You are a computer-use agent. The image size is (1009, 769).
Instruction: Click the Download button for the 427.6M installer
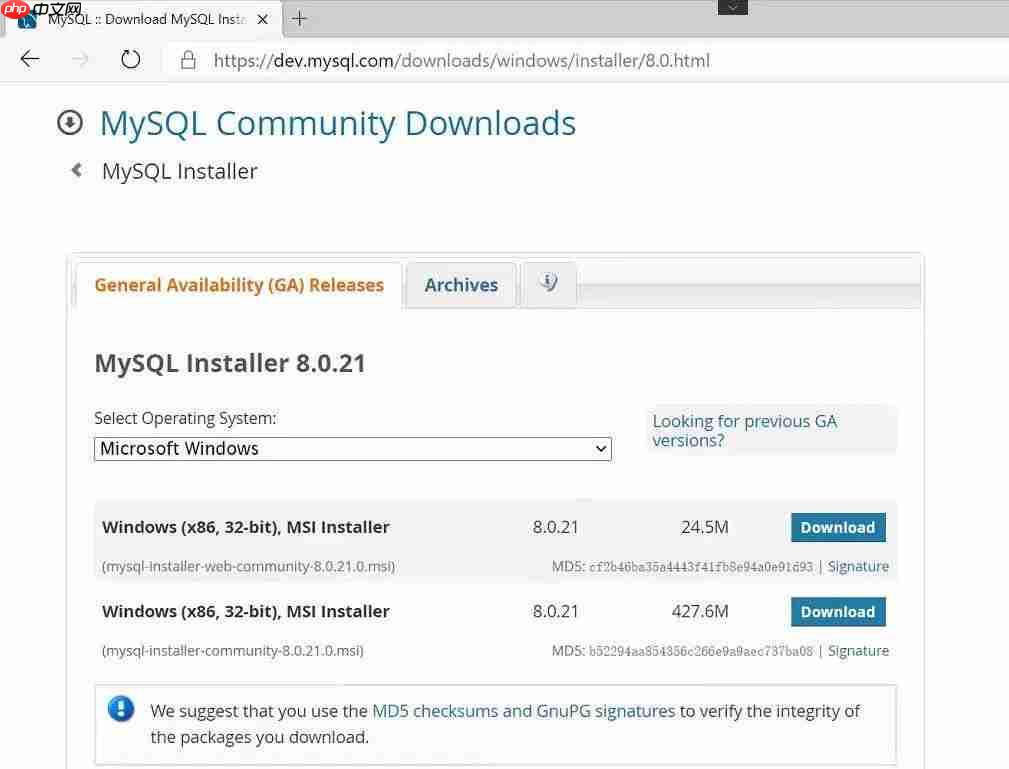pos(837,611)
